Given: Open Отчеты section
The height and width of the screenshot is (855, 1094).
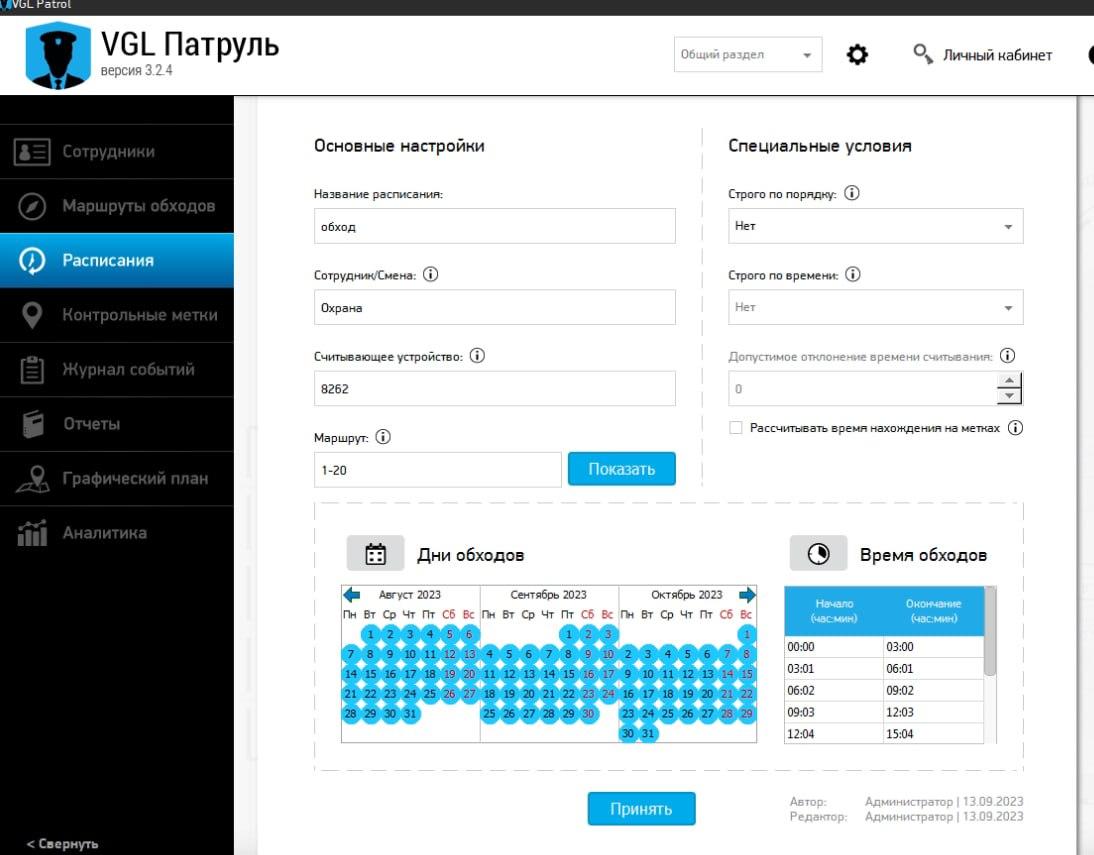Looking at the screenshot, I should pos(117,424).
